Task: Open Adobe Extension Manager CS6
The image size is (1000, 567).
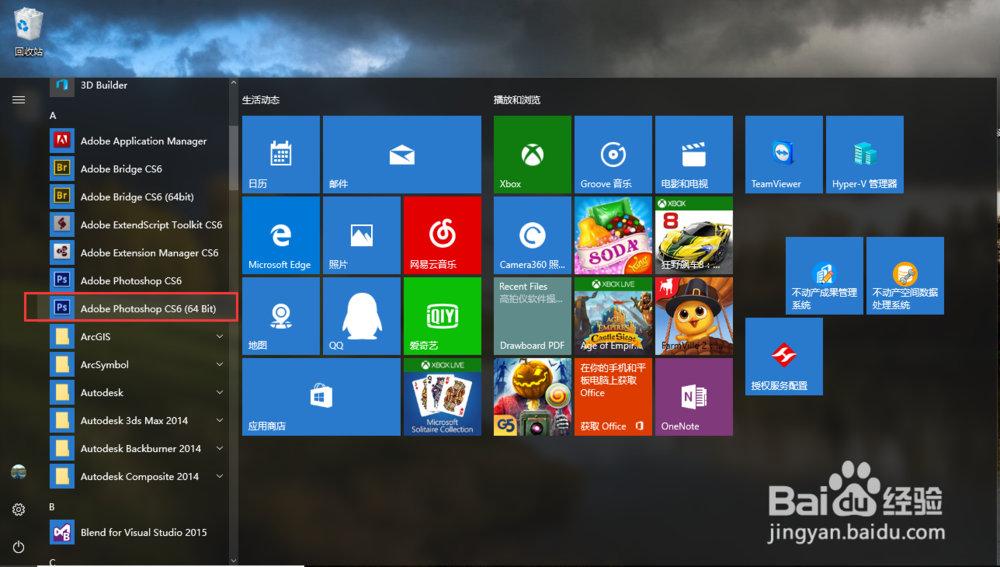Action: point(138,253)
